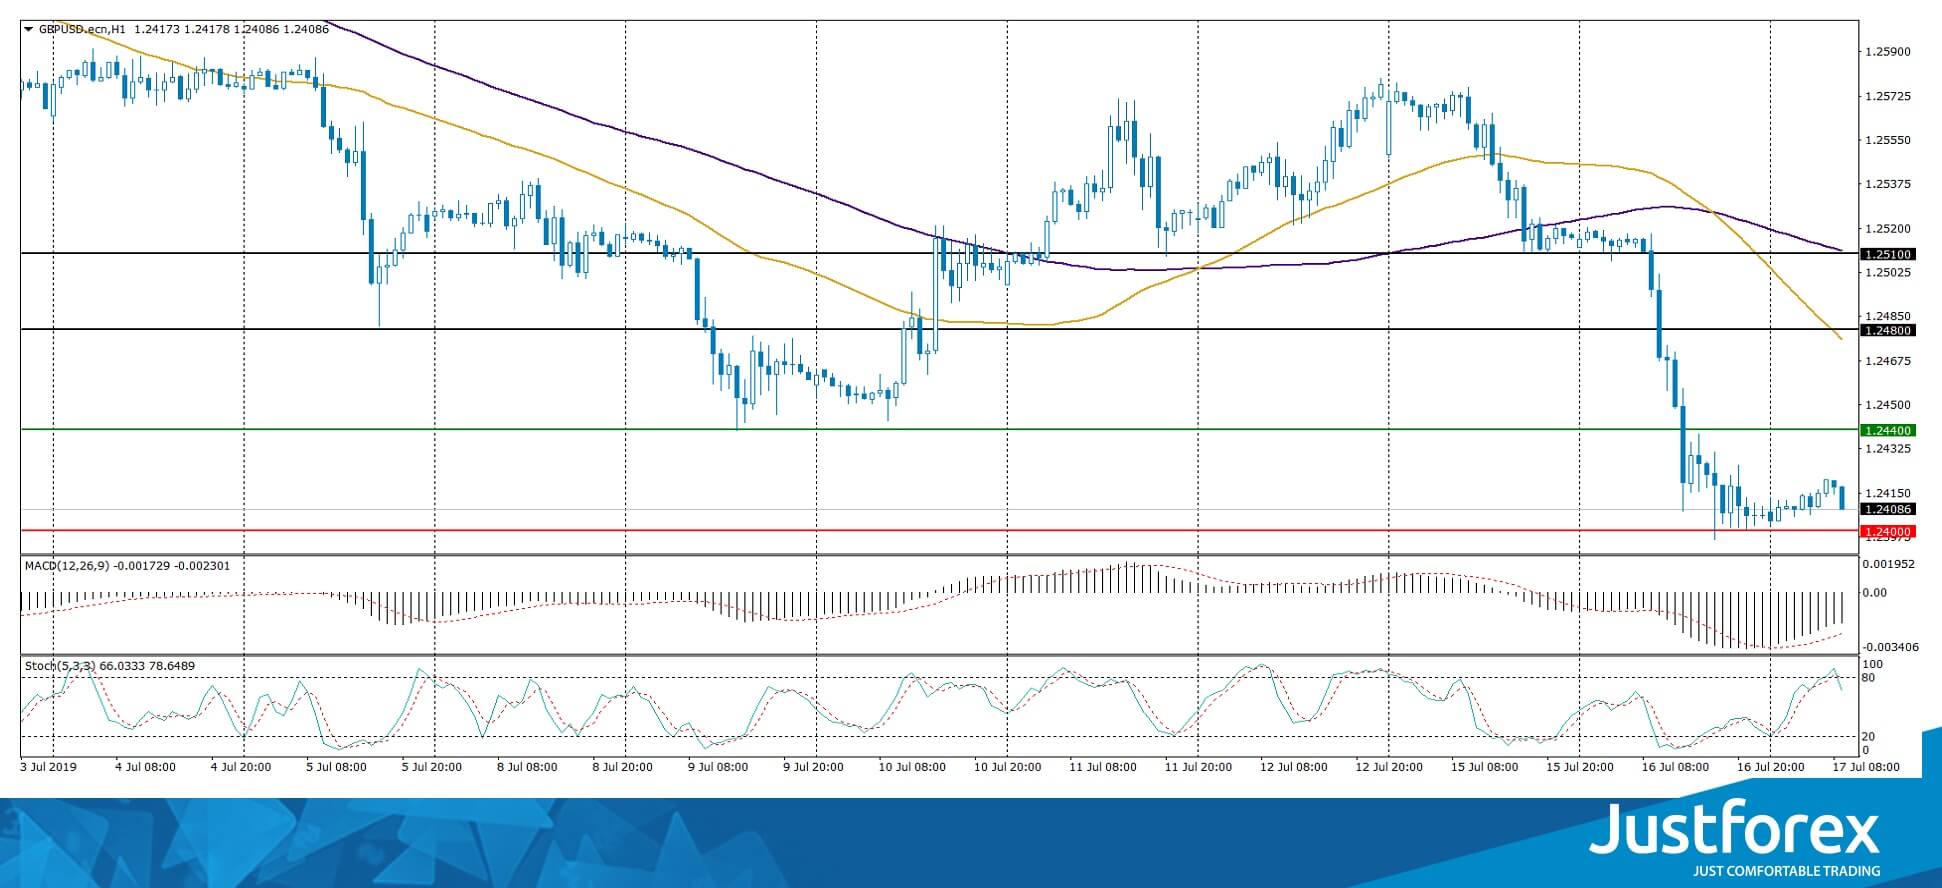Click the 16 Jul 08:00 time label

[x=1675, y=767]
